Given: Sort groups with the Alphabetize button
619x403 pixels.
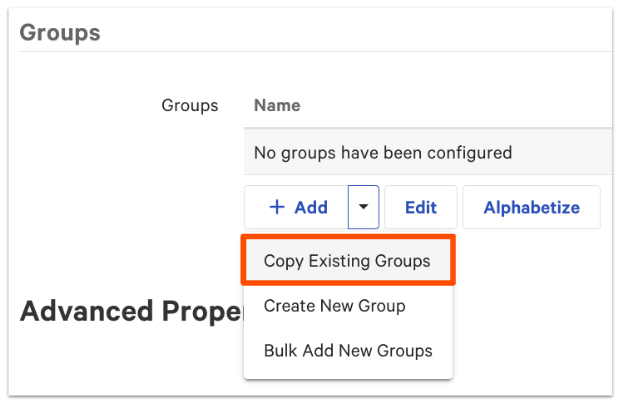Looking at the screenshot, I should pos(531,207).
